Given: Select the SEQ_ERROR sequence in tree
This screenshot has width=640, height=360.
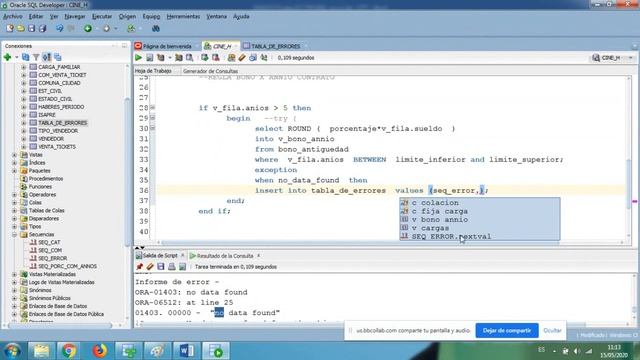Looking at the screenshot, I should (x=53, y=258).
